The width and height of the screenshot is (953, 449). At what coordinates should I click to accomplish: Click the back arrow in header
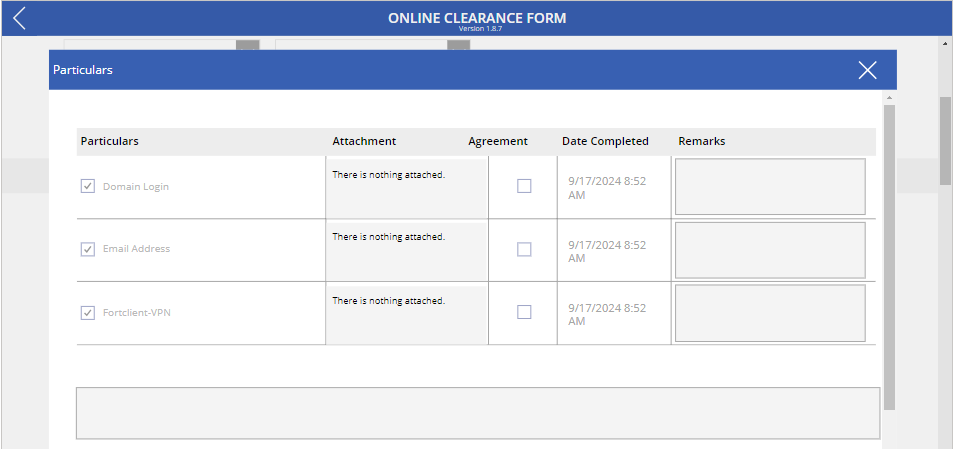point(19,18)
